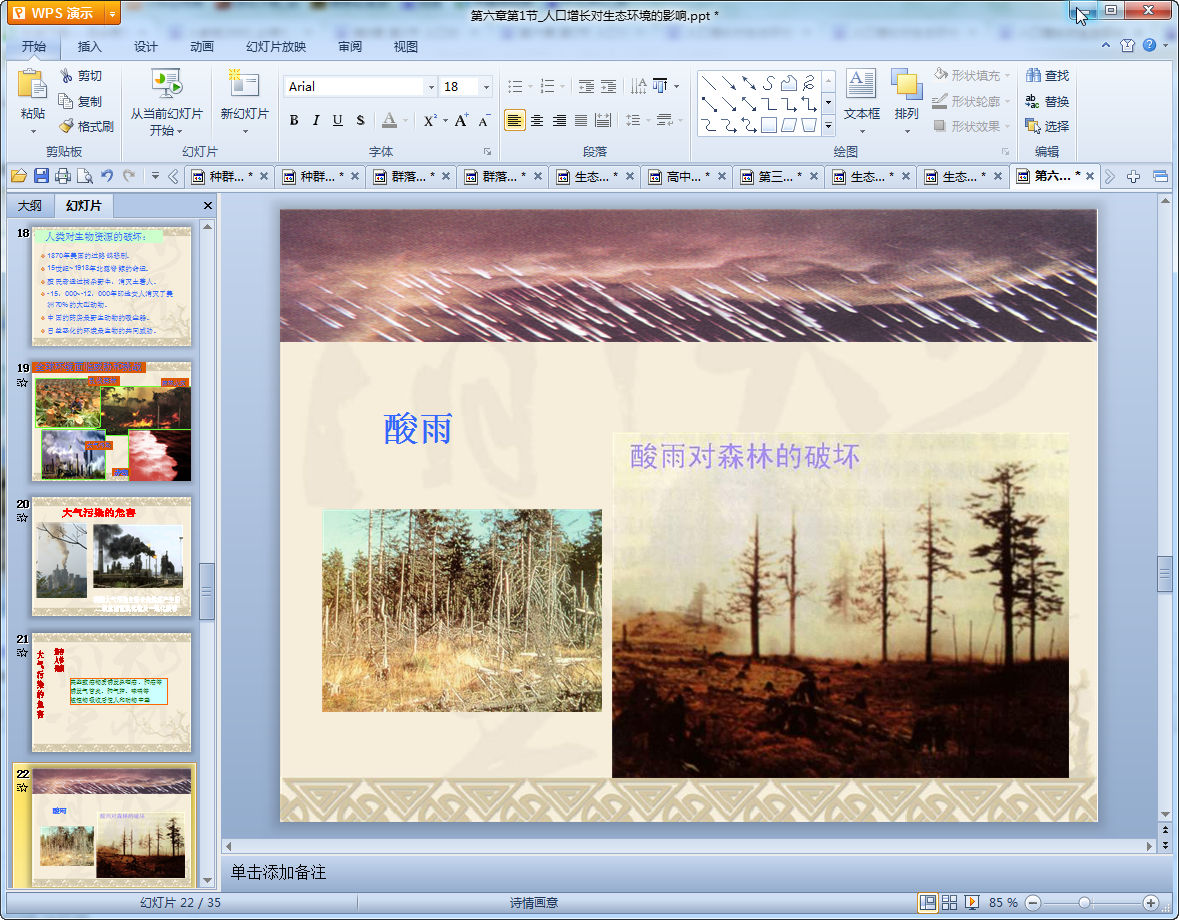Click the Copy icon

coord(66,101)
